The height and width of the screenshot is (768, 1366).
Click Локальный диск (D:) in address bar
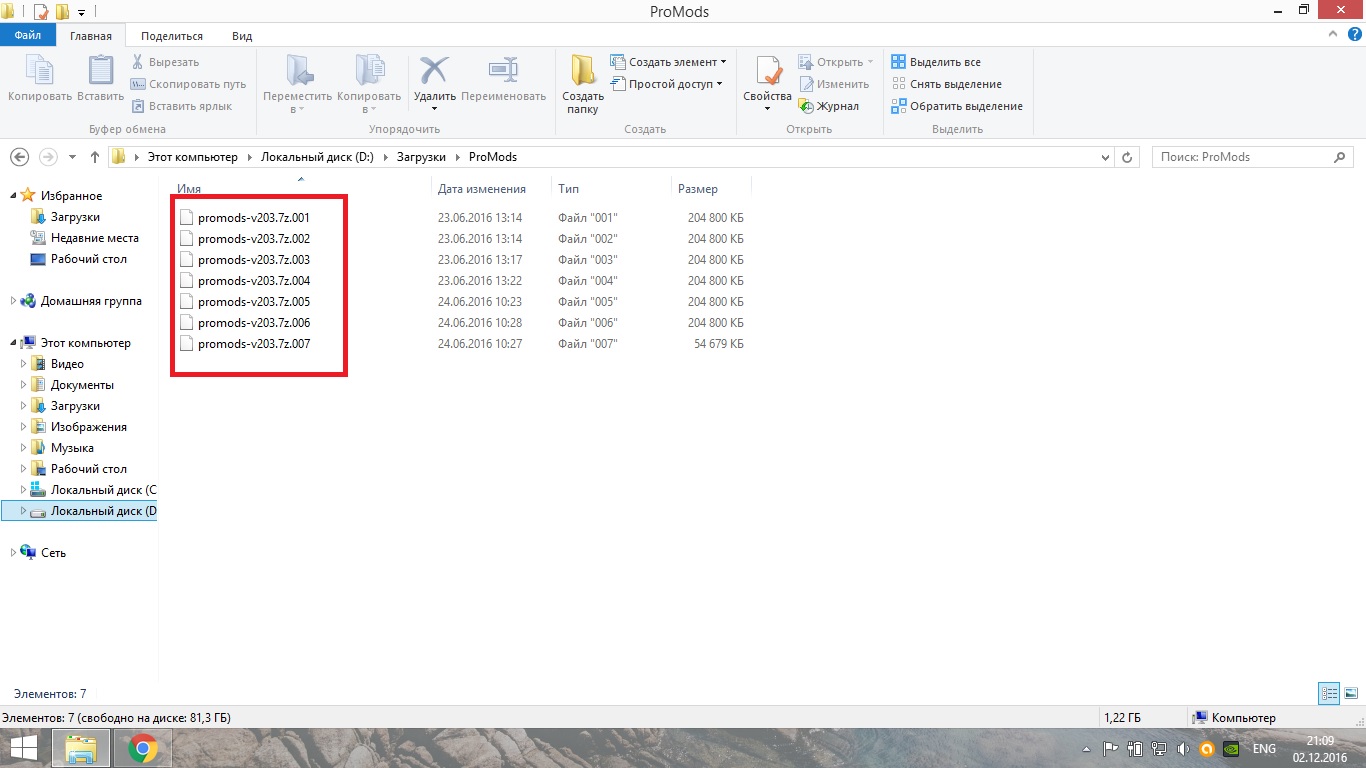click(x=317, y=157)
